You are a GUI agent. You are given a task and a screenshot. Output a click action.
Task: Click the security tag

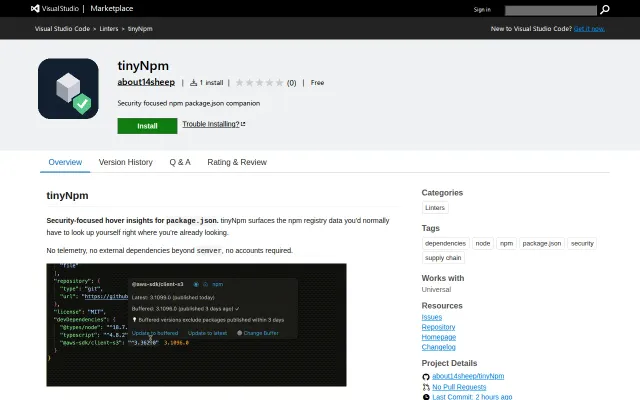click(x=582, y=243)
